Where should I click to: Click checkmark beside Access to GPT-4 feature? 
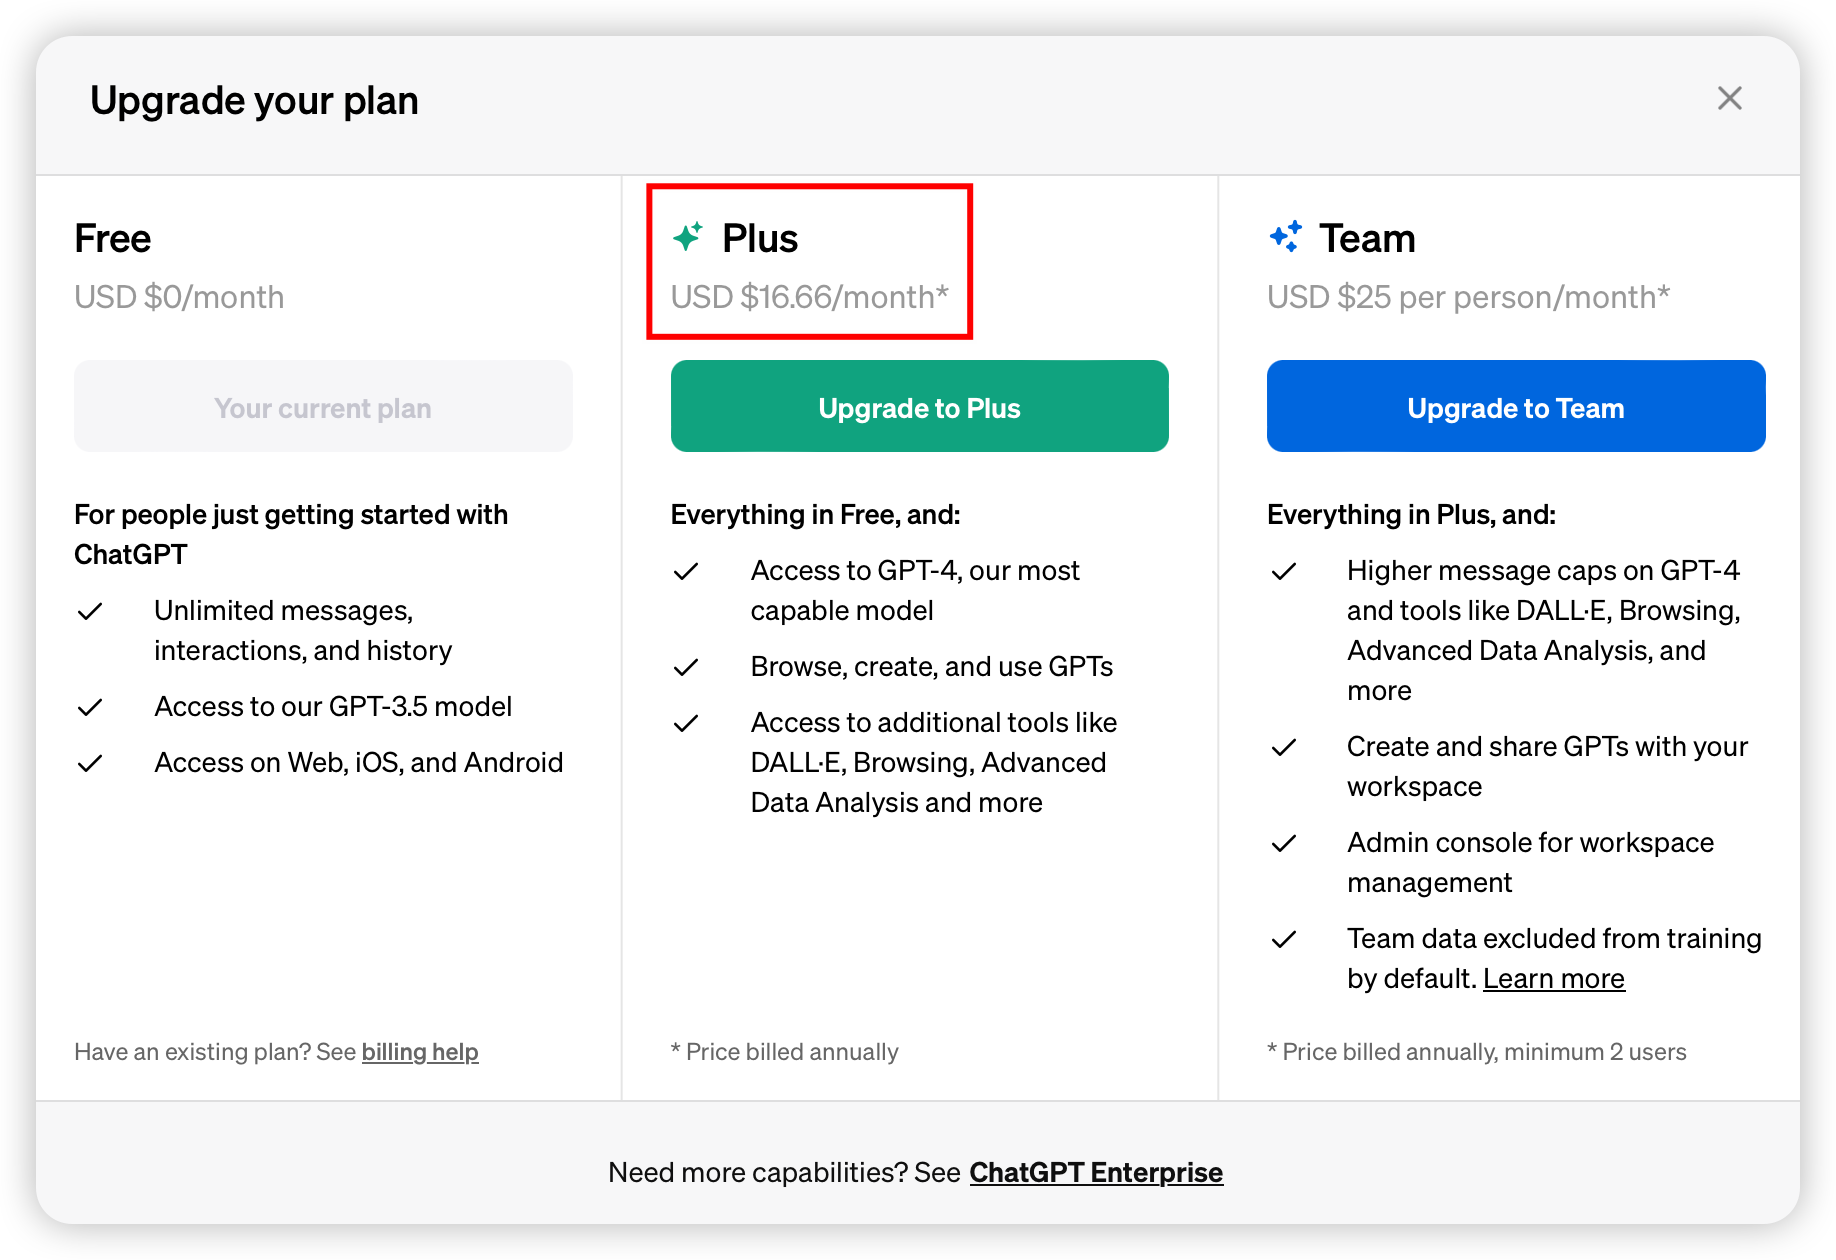[x=686, y=571]
